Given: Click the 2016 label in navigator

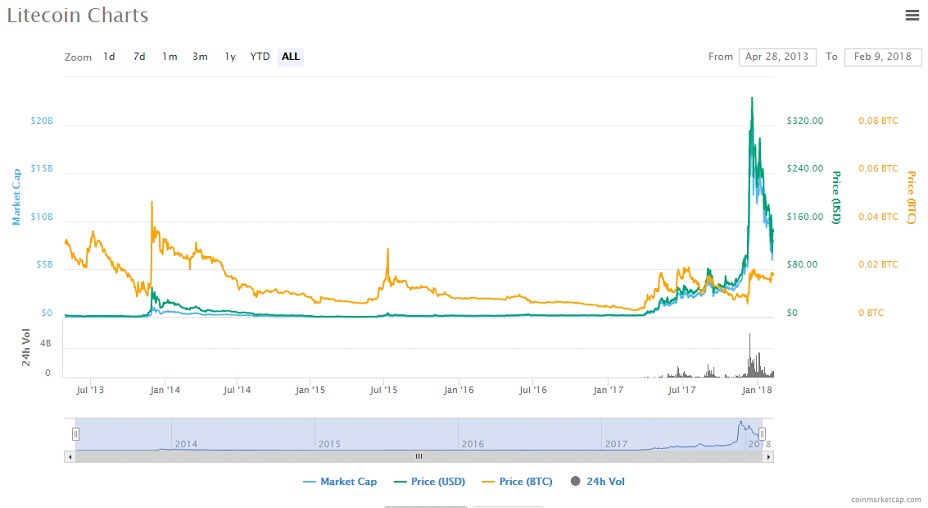Looking at the screenshot, I should [x=473, y=444].
